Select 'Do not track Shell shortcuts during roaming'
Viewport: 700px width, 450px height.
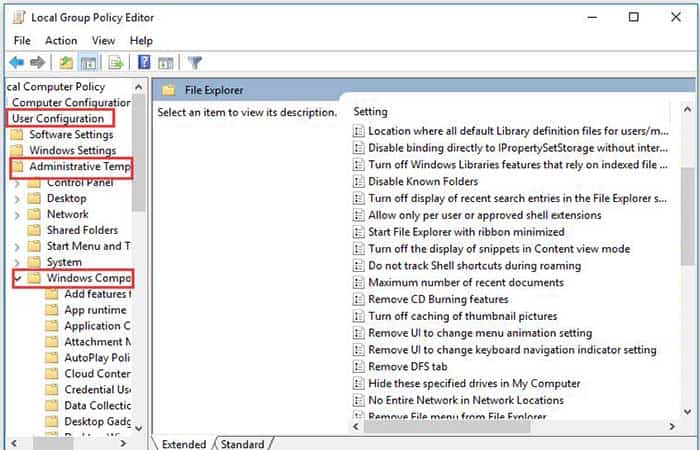(x=475, y=266)
